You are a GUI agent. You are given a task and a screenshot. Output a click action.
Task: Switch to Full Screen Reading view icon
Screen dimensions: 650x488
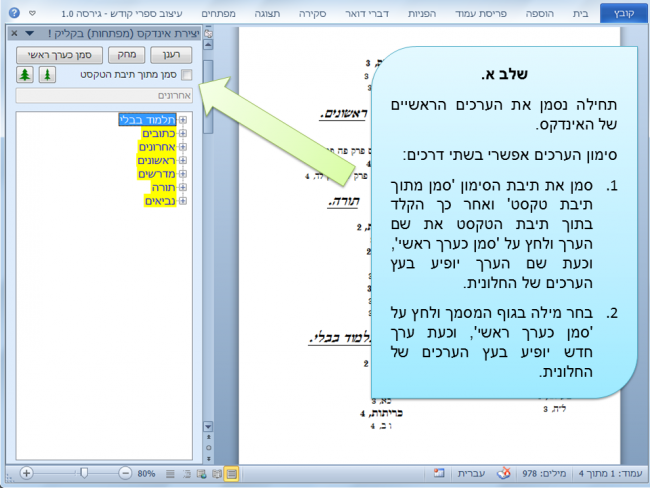217,473
